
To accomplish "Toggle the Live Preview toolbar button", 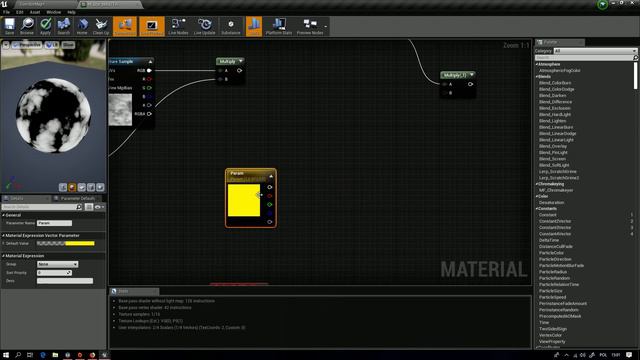I will tap(152, 27).
